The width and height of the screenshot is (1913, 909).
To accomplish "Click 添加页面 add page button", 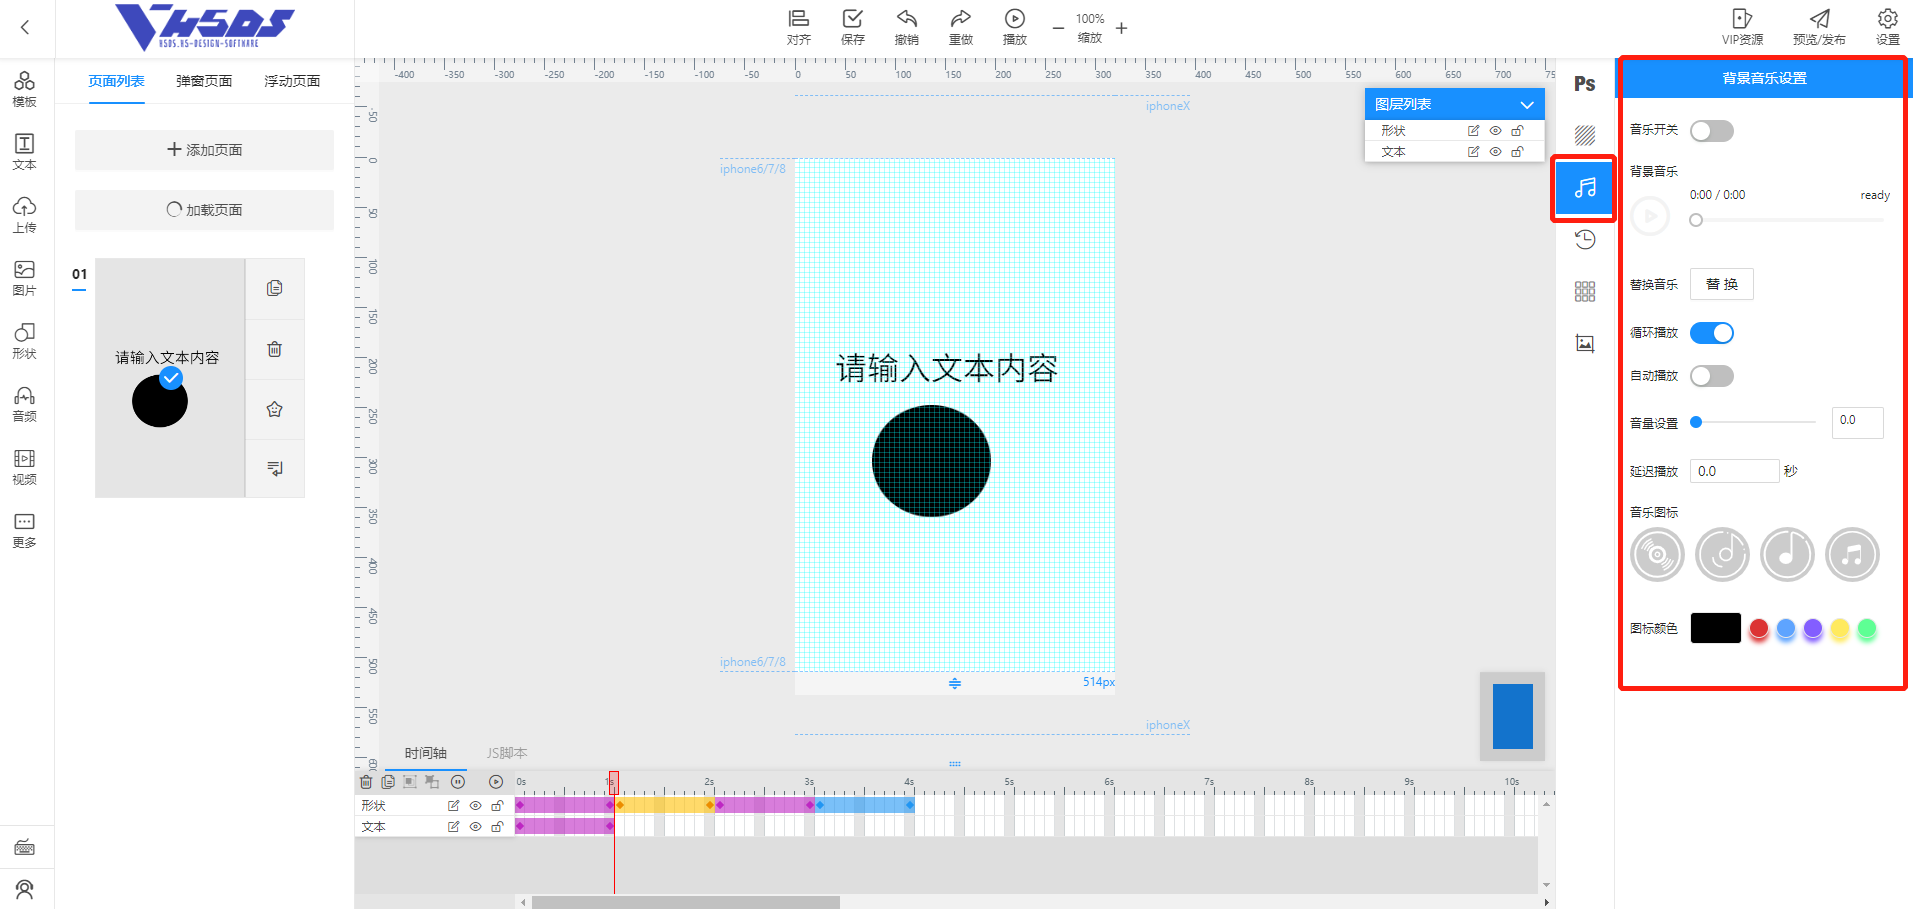I will (204, 150).
